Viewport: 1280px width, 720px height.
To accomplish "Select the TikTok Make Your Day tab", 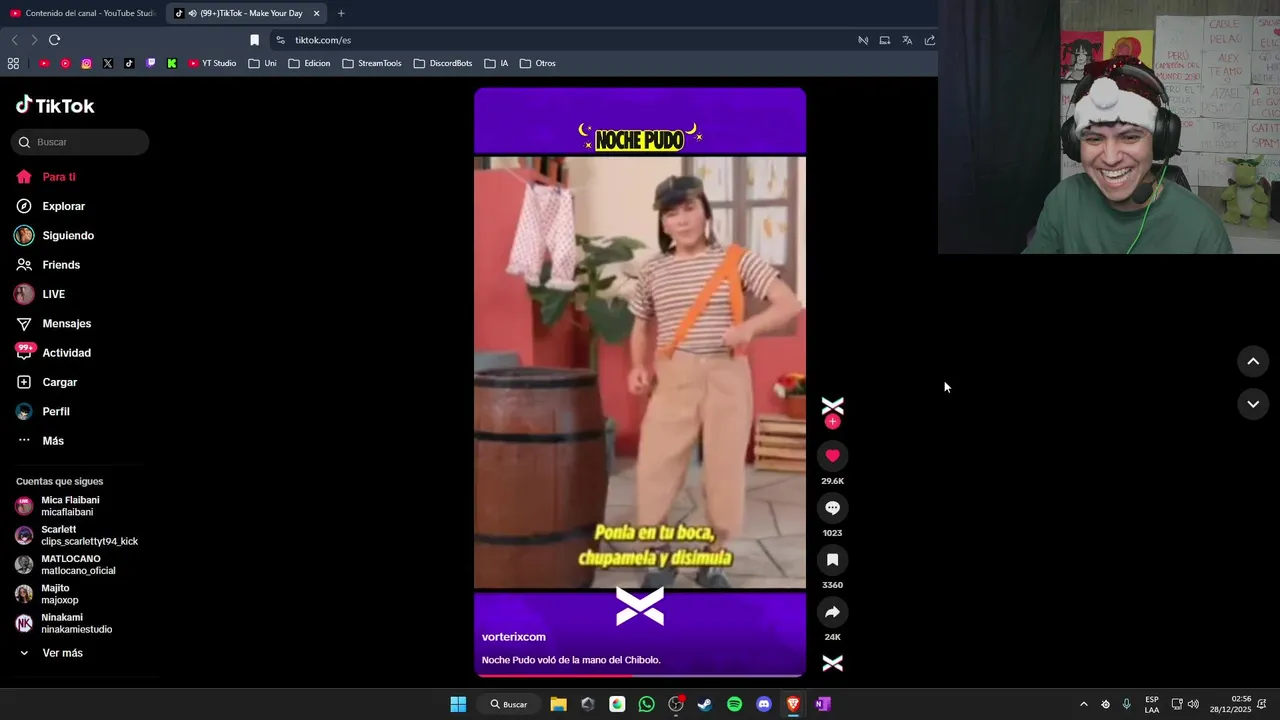I will [247, 13].
